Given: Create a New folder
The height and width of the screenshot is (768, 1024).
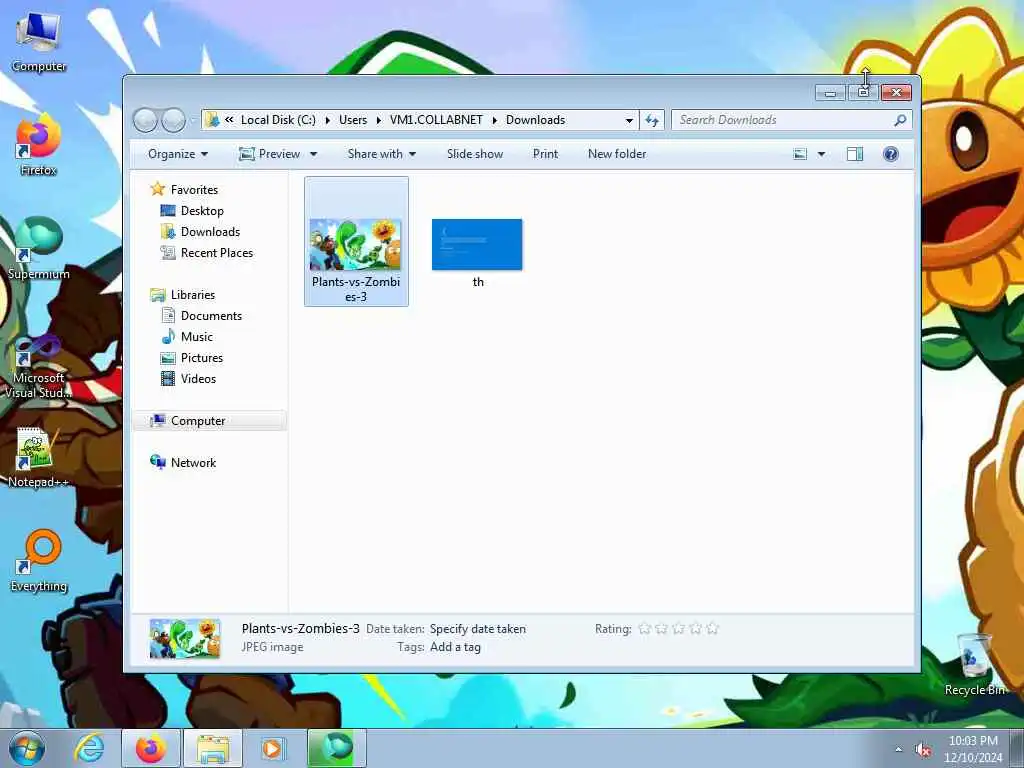Looking at the screenshot, I should pyautogui.click(x=617, y=154).
